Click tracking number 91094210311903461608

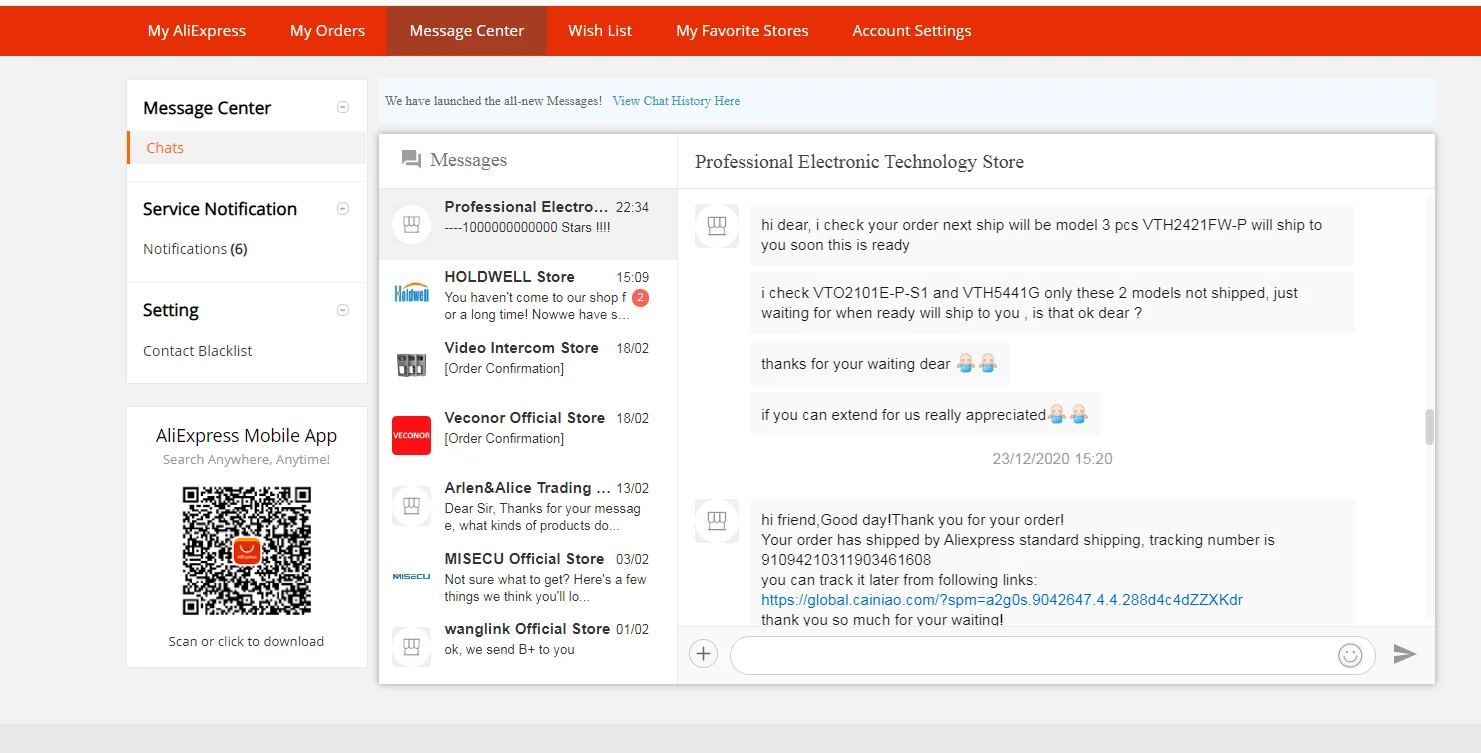(x=846, y=560)
